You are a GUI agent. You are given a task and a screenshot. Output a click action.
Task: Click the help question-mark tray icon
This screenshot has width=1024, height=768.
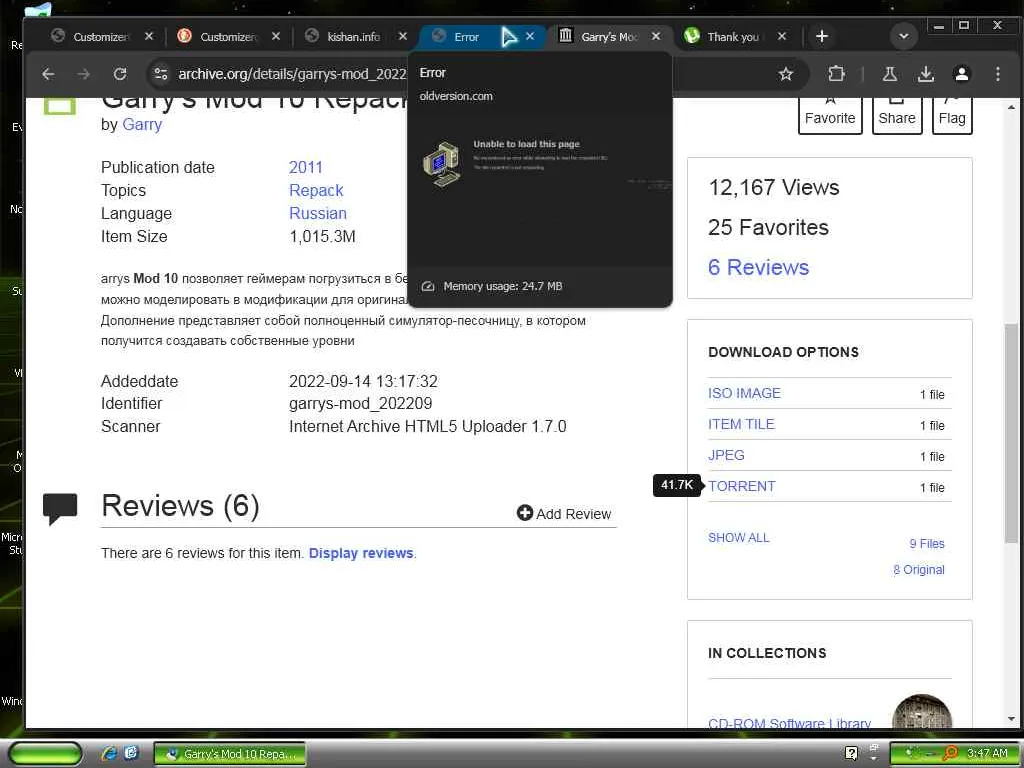point(851,753)
